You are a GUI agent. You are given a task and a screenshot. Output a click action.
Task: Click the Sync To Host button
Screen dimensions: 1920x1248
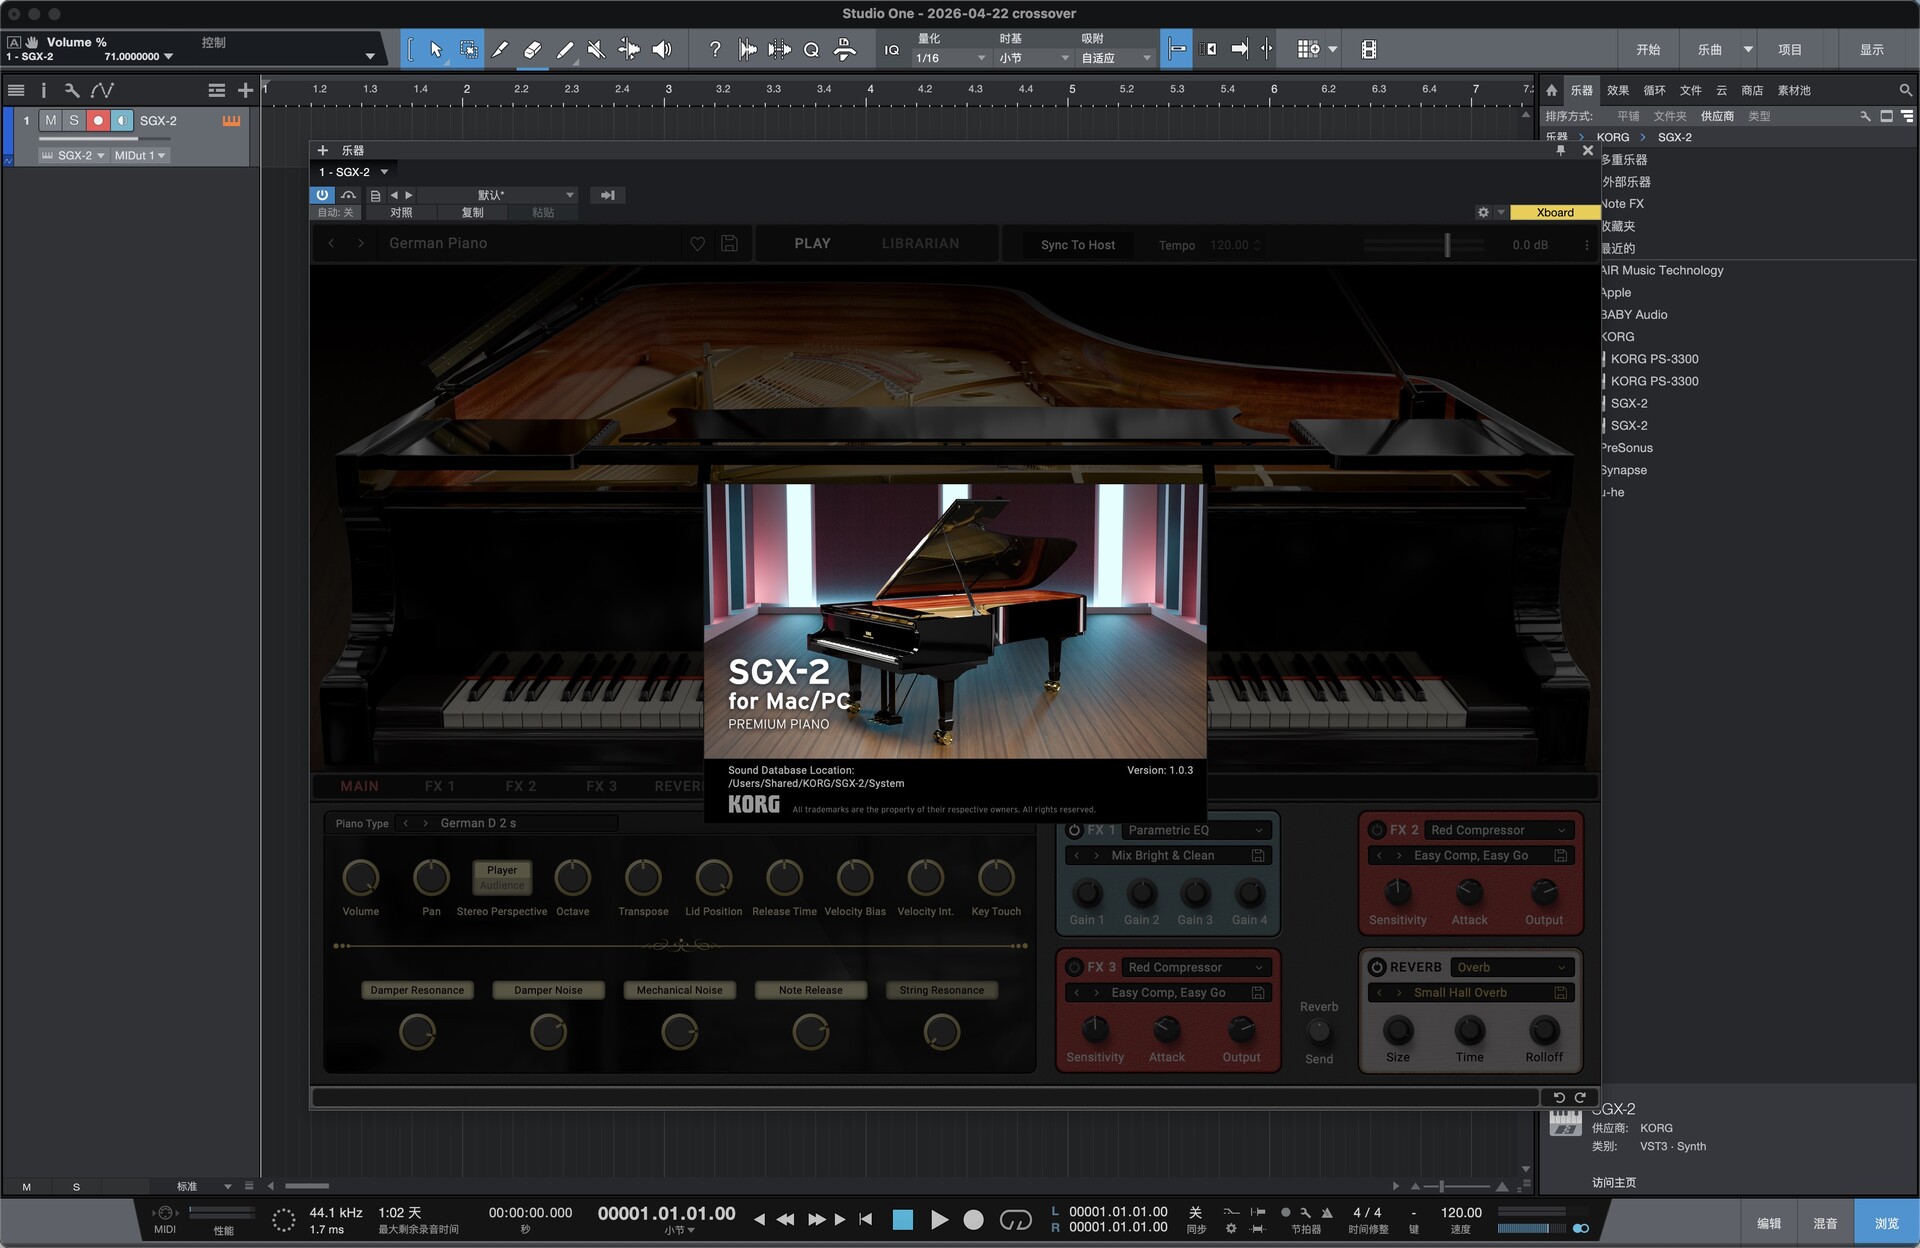click(x=1077, y=245)
